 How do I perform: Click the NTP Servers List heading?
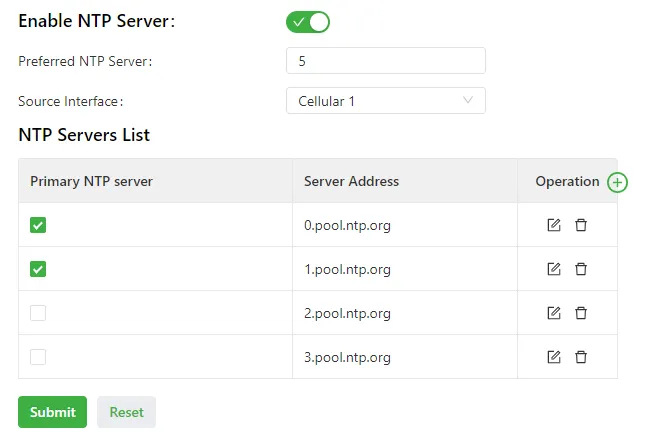(84, 135)
